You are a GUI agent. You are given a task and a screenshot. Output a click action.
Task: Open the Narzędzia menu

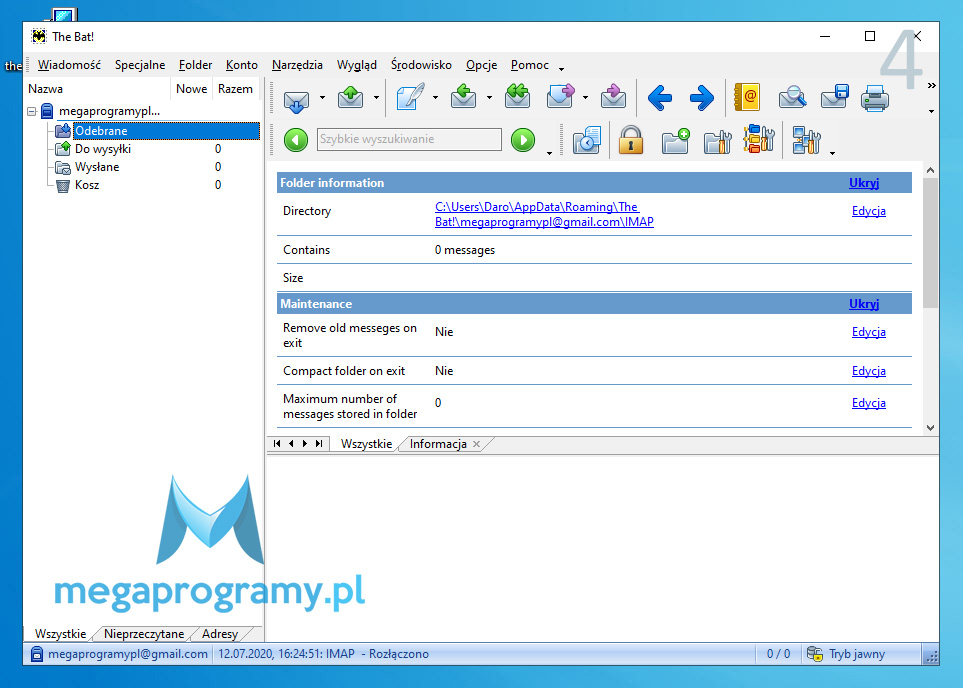[x=297, y=65]
